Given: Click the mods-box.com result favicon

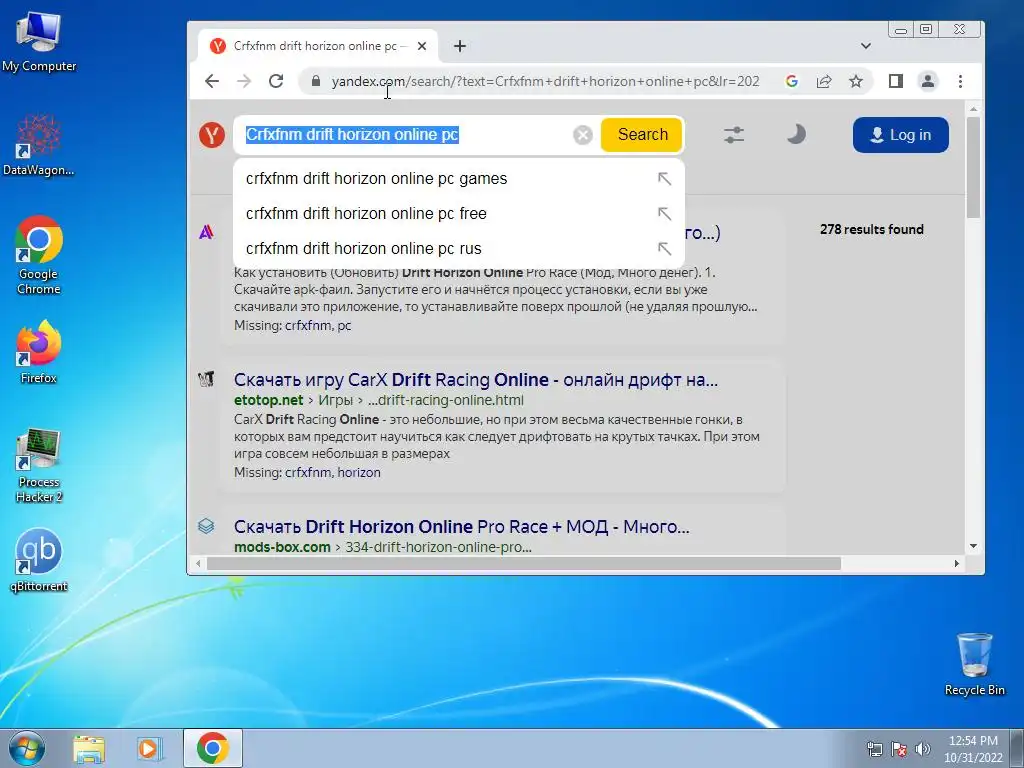Looking at the screenshot, I should [x=206, y=526].
